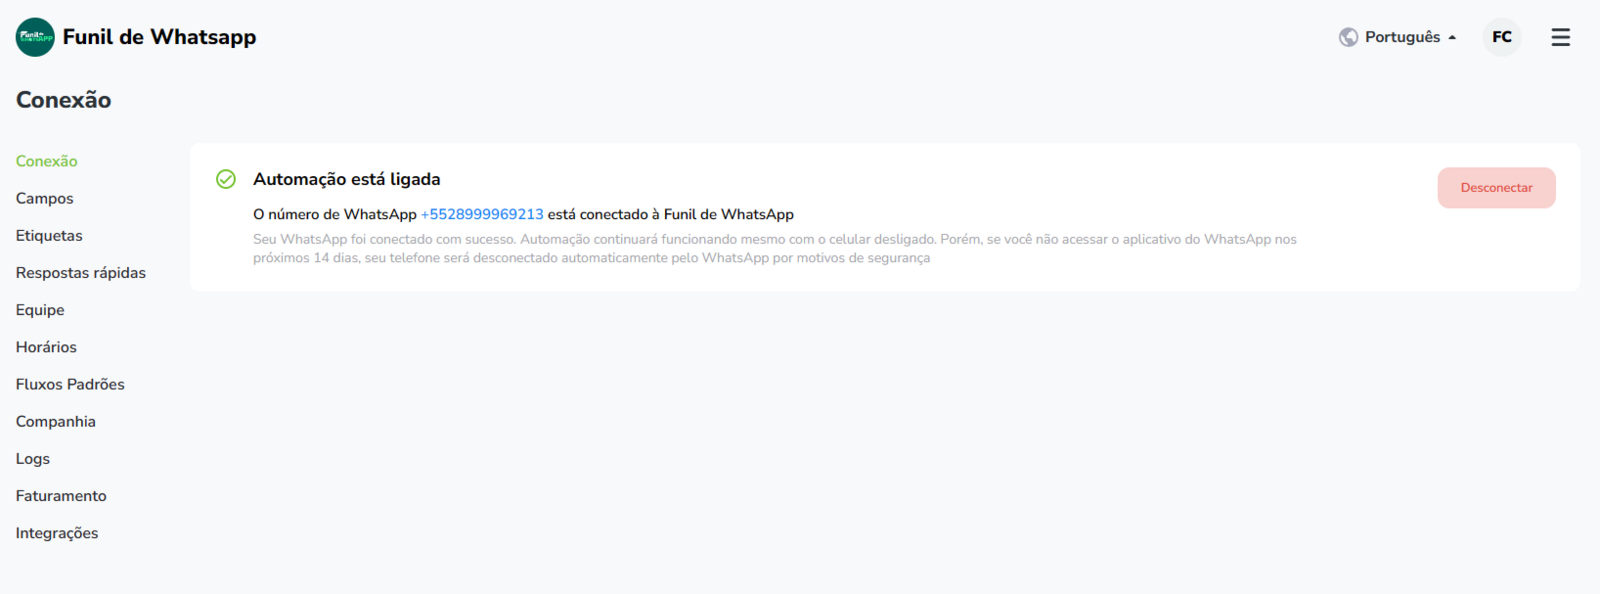Open the +5528999969213 phone number link
This screenshot has width=1600, height=594.
pyautogui.click(x=482, y=214)
